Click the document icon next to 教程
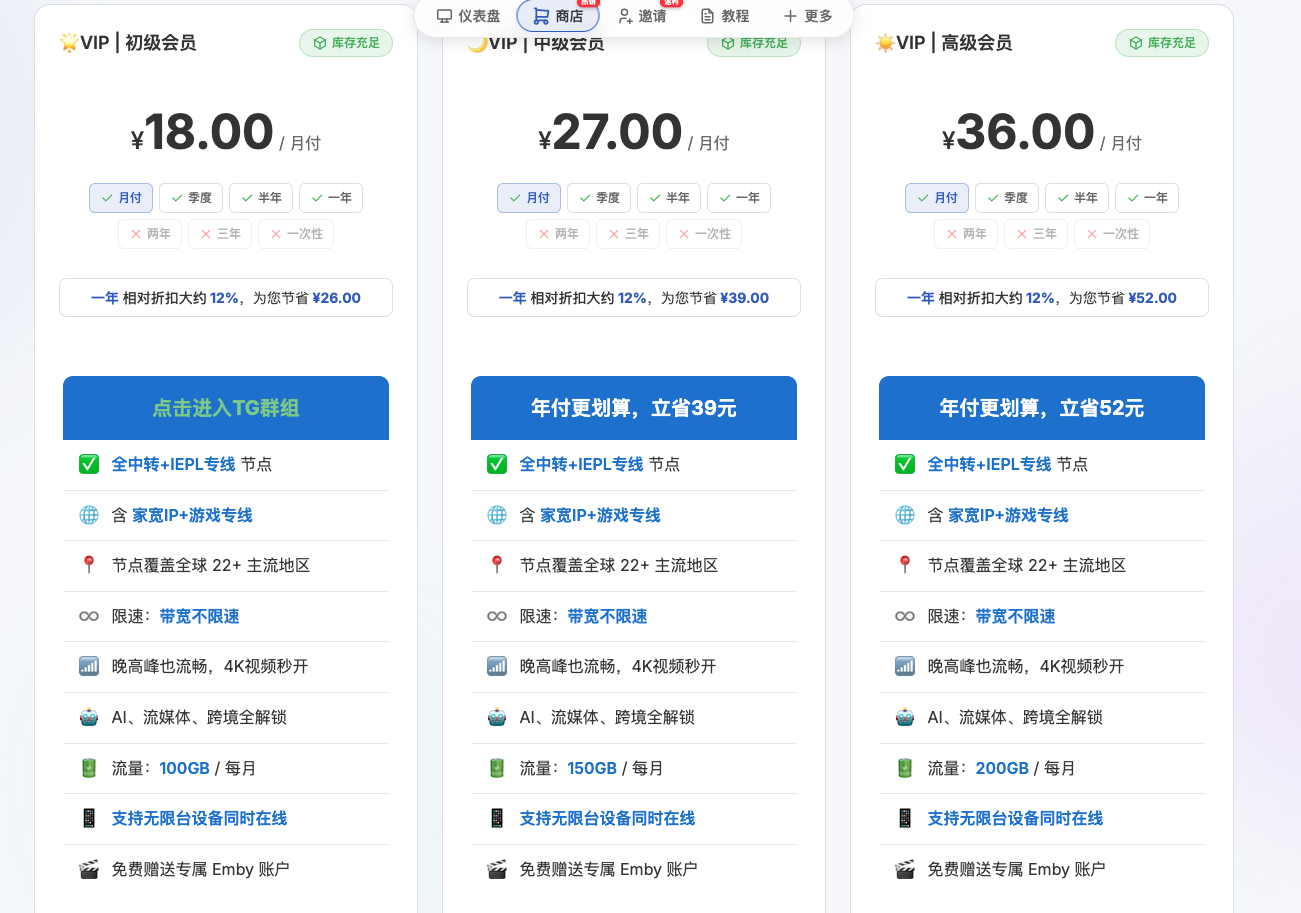Image resolution: width=1301 pixels, height=913 pixels. point(707,16)
